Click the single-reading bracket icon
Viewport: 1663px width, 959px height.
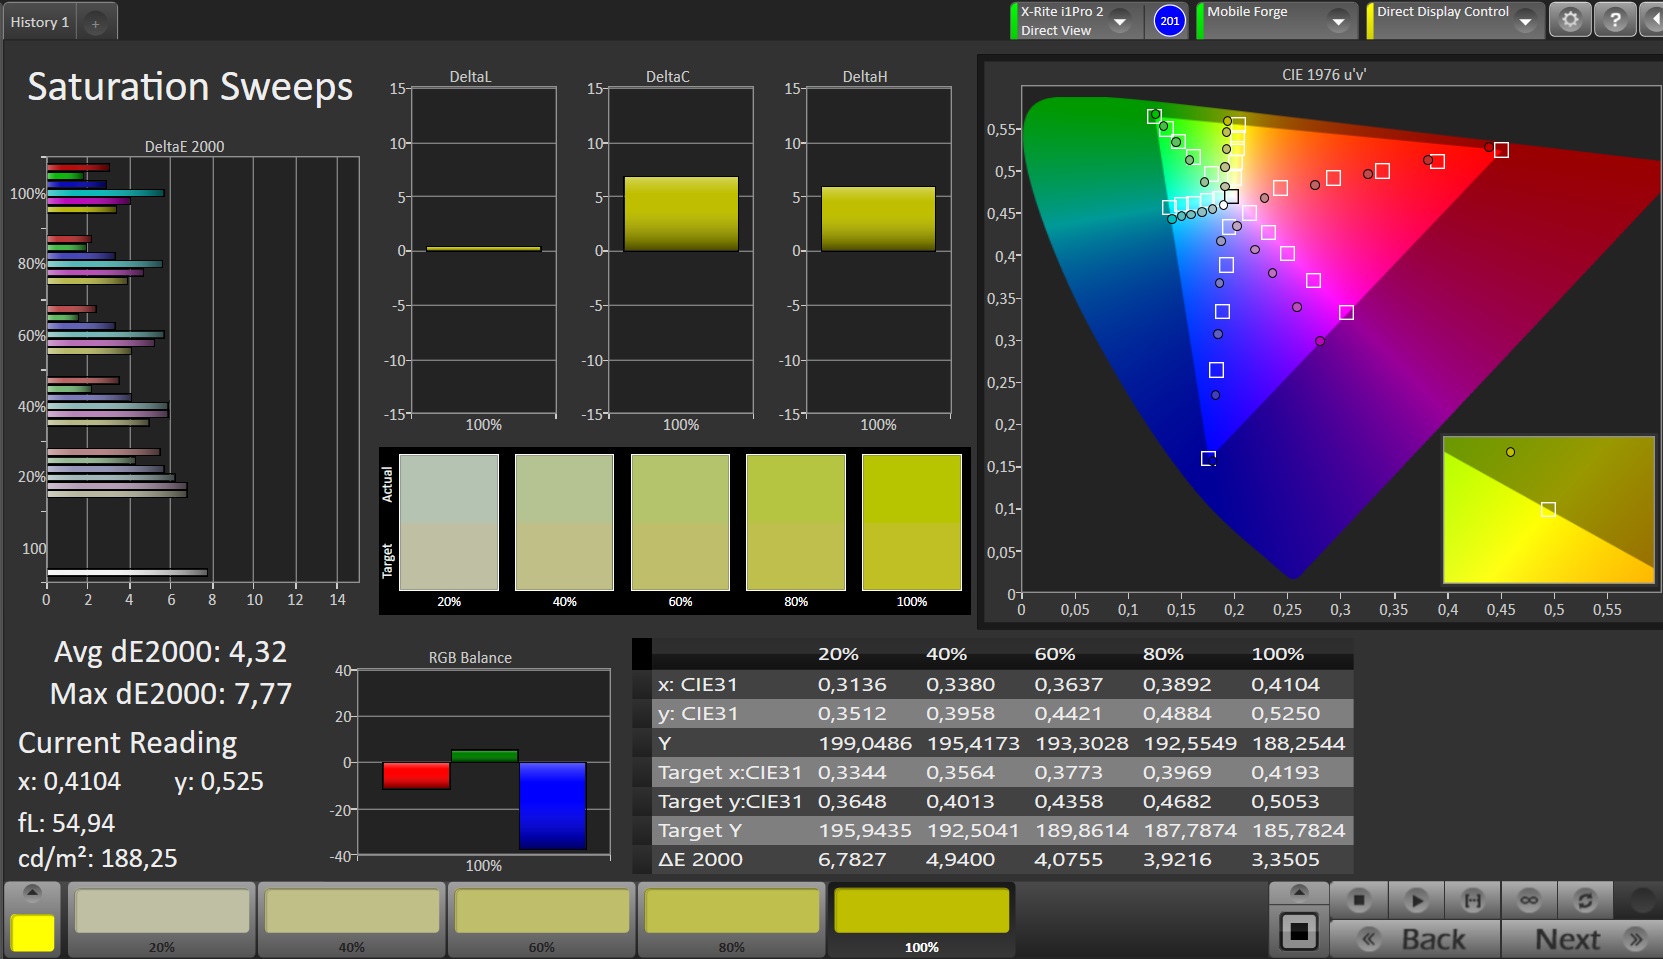1473,900
